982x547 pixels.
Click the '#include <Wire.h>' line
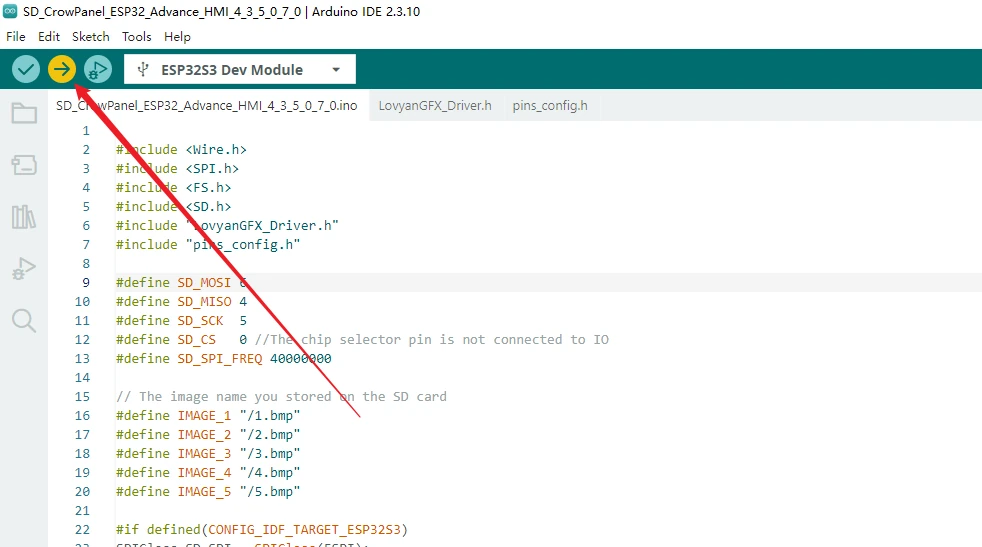(181, 150)
